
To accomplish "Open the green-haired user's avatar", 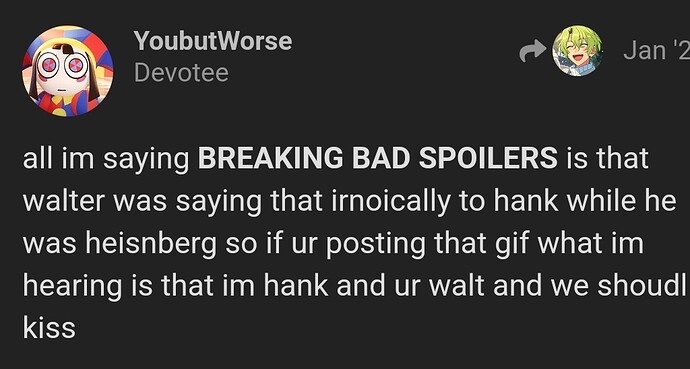I will (x=577, y=51).
